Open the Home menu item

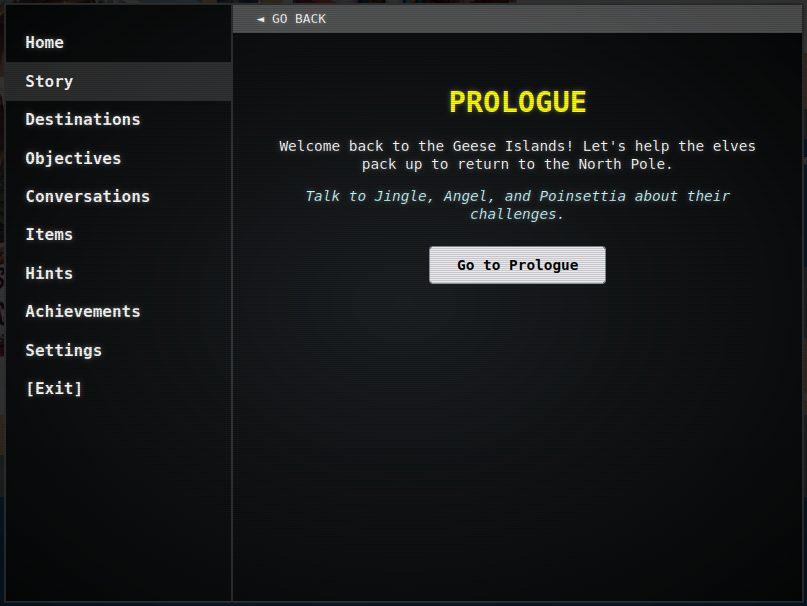[45, 43]
